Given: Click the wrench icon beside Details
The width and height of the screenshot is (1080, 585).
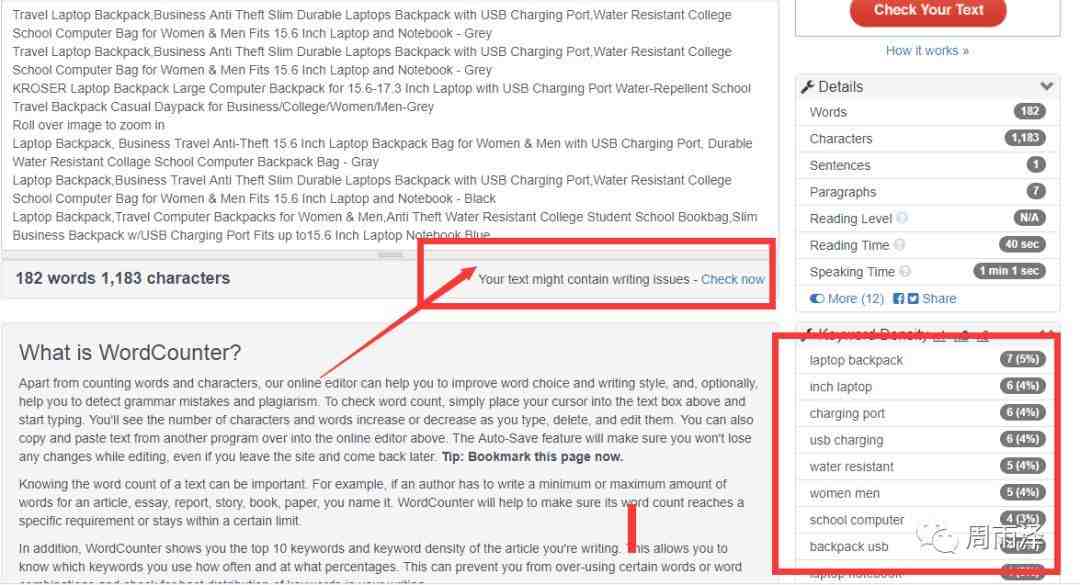Looking at the screenshot, I should tap(807, 87).
